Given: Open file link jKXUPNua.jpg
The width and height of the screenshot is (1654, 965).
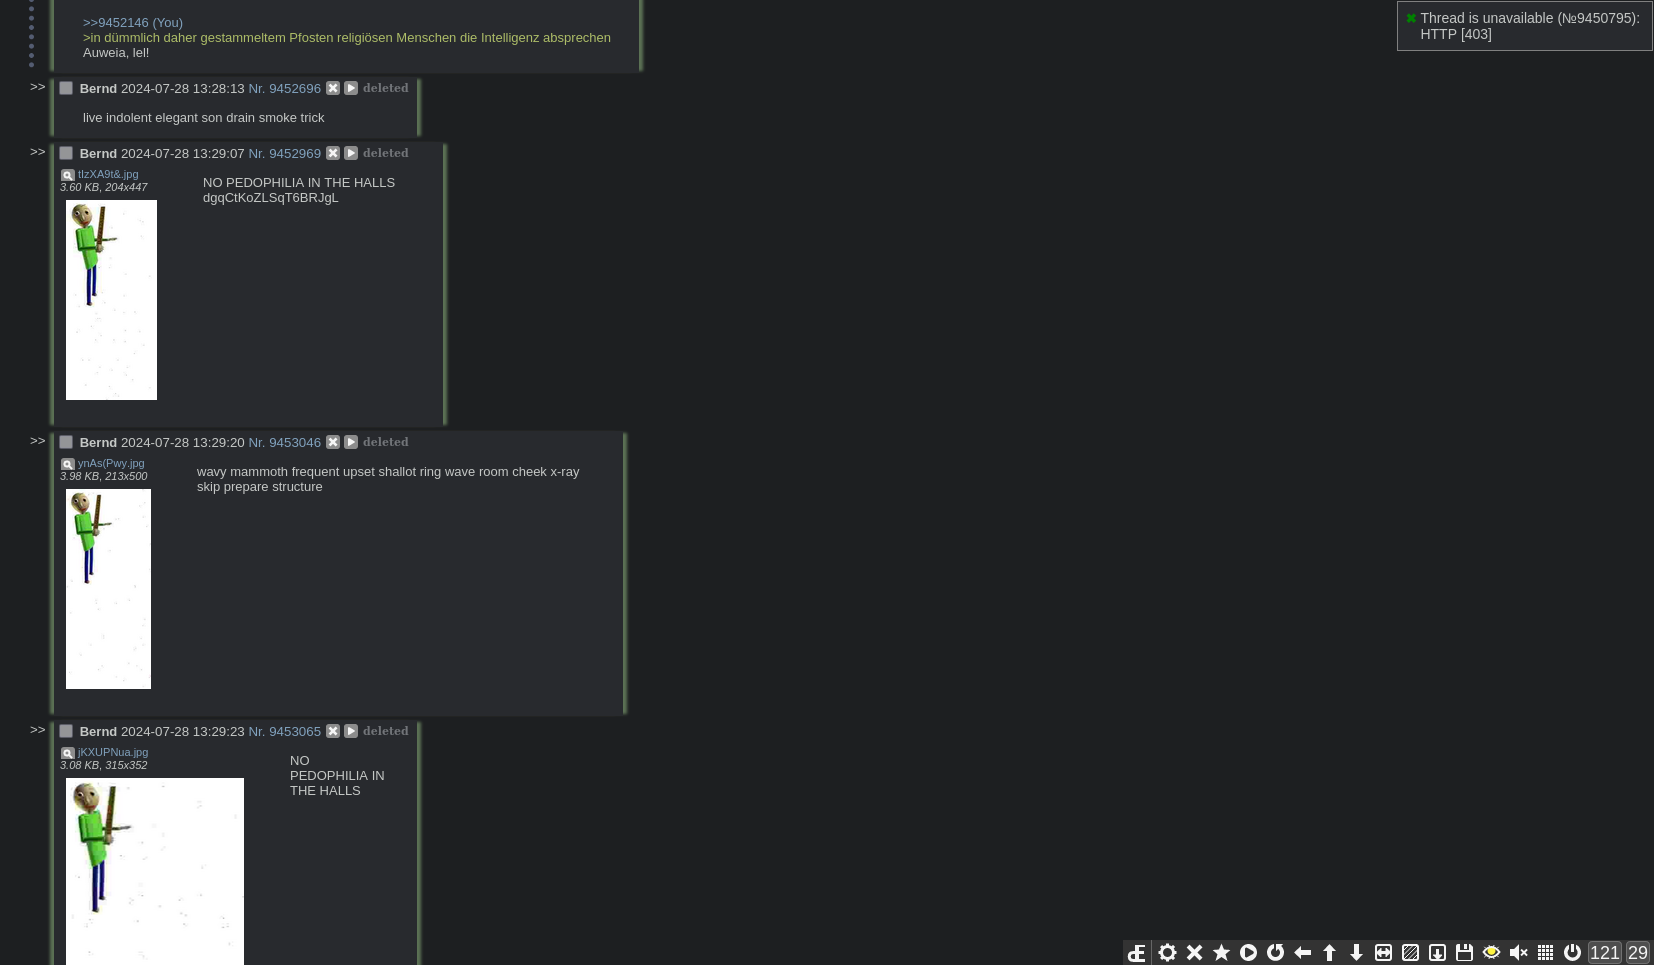Looking at the screenshot, I should [113, 752].
